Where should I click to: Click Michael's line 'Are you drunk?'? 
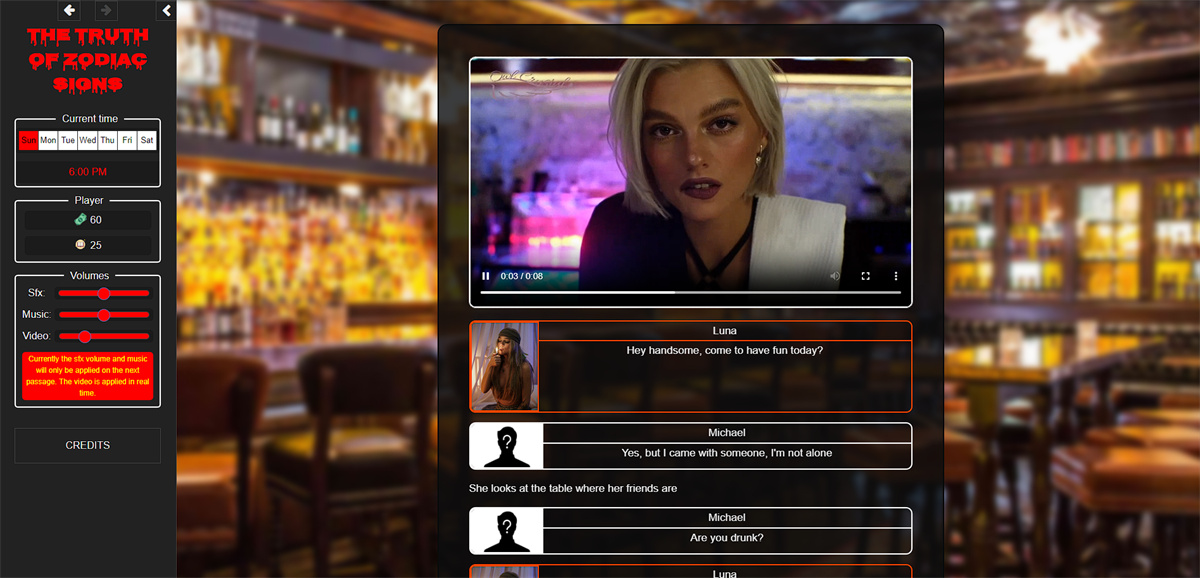tap(727, 538)
